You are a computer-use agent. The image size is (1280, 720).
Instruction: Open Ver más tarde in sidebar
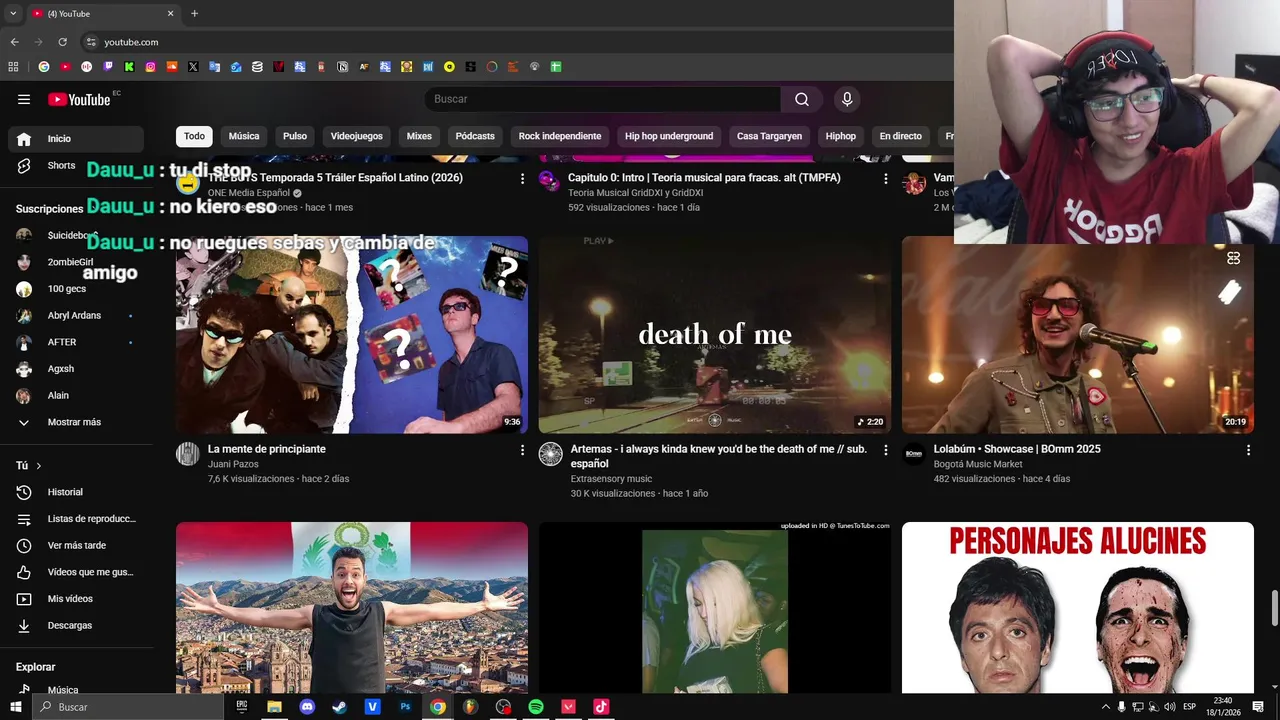tap(76, 545)
